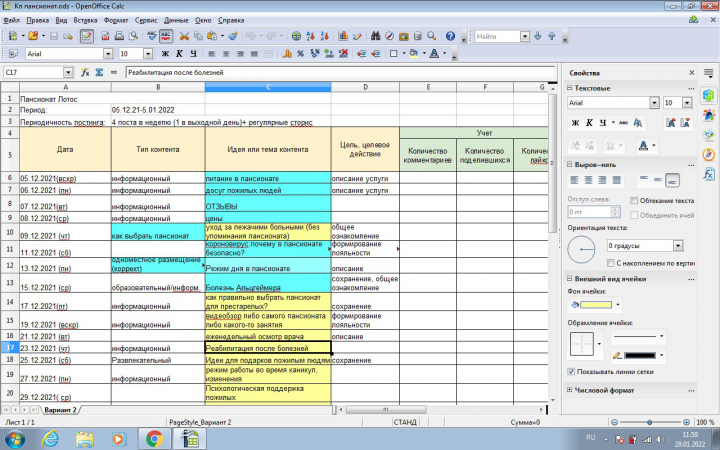Sort ascending with the A-Z icon
The image size is (720, 450).
(311, 36)
